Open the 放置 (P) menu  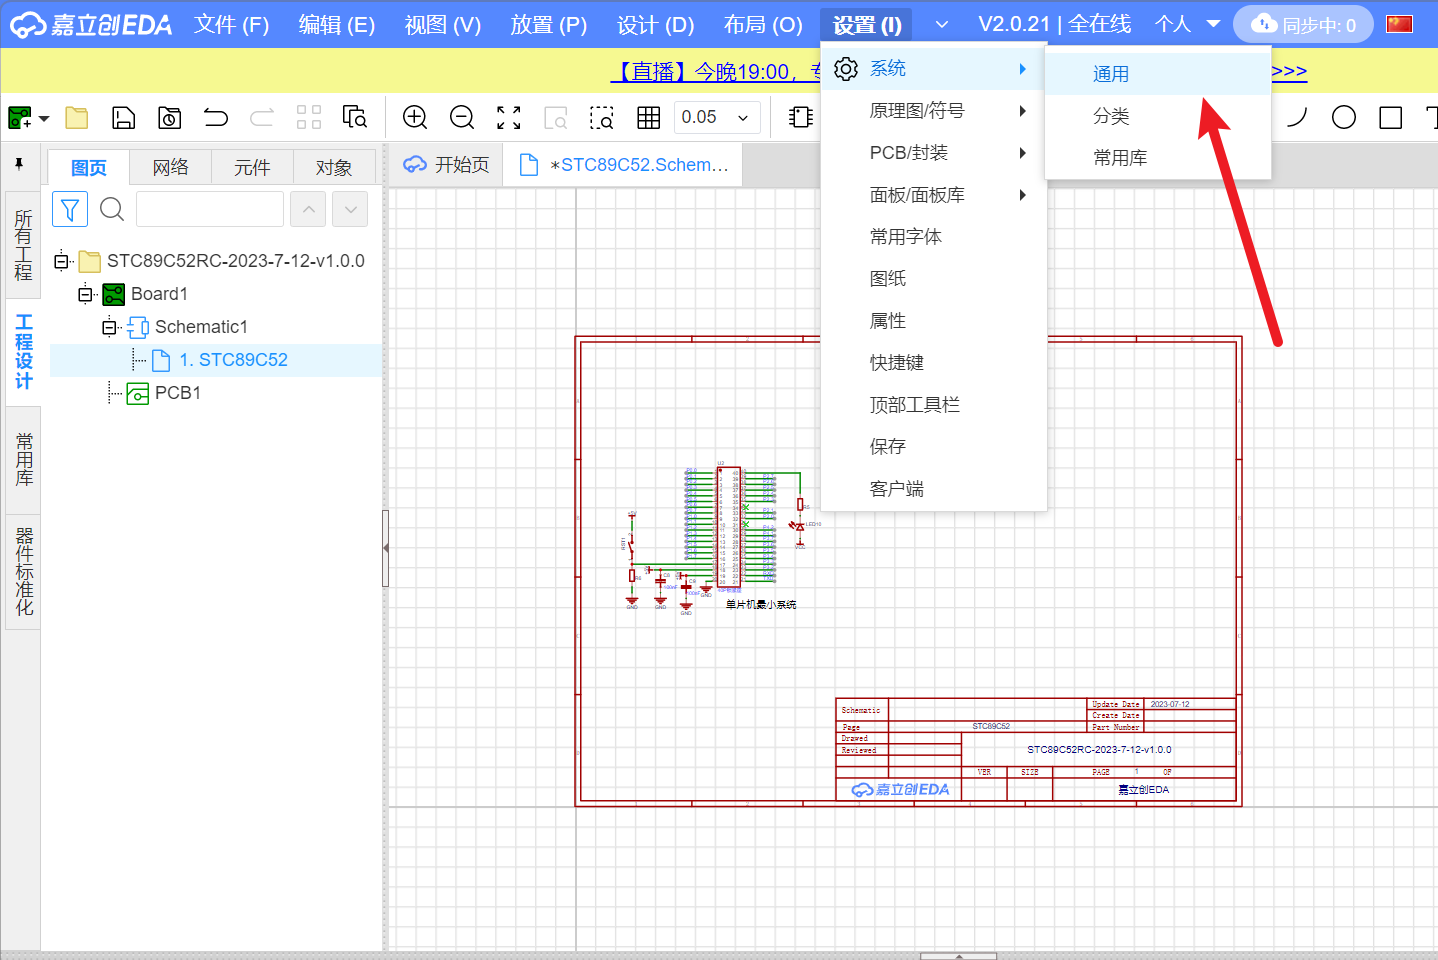[x=549, y=24]
